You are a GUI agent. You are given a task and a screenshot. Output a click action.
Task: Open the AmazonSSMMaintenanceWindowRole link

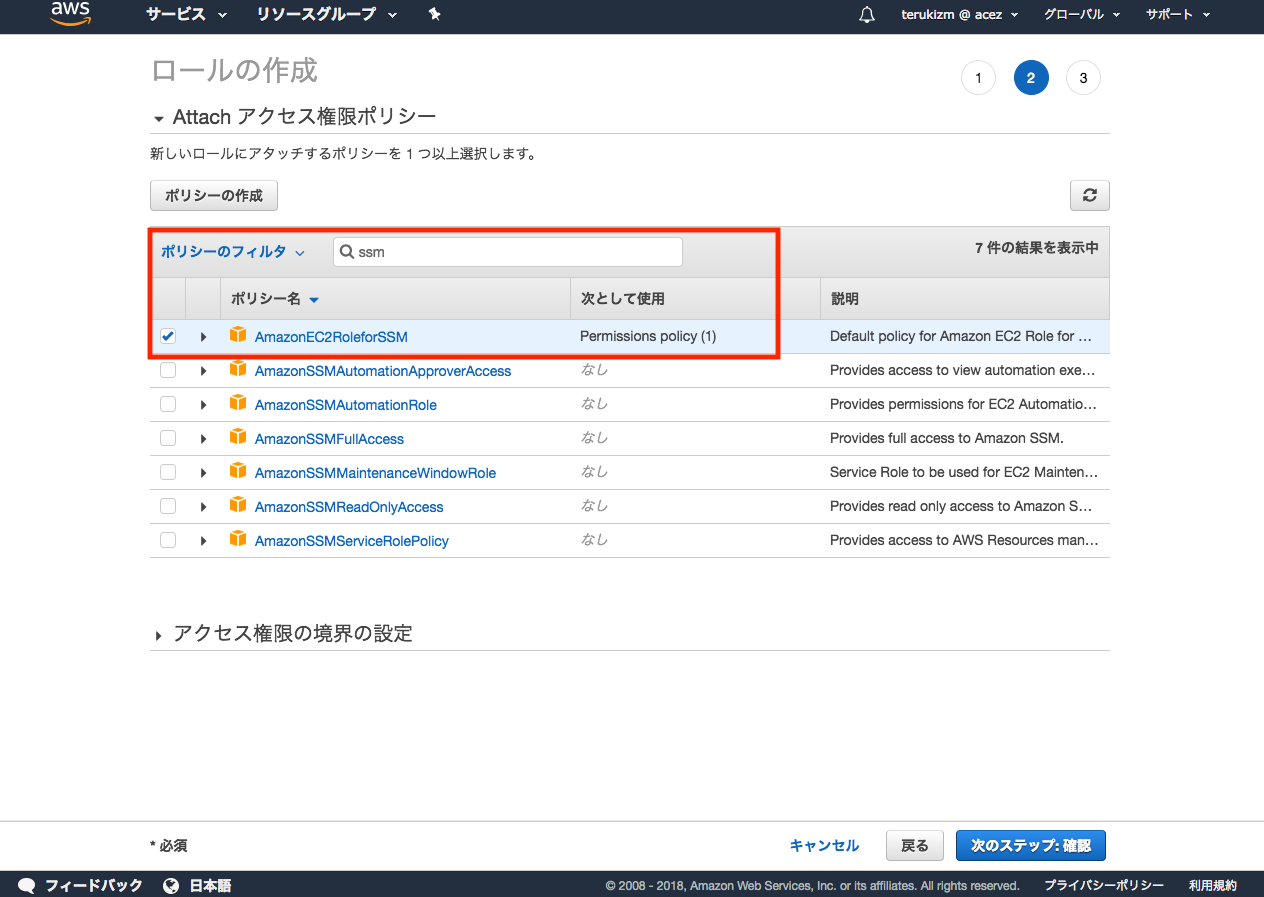point(375,473)
